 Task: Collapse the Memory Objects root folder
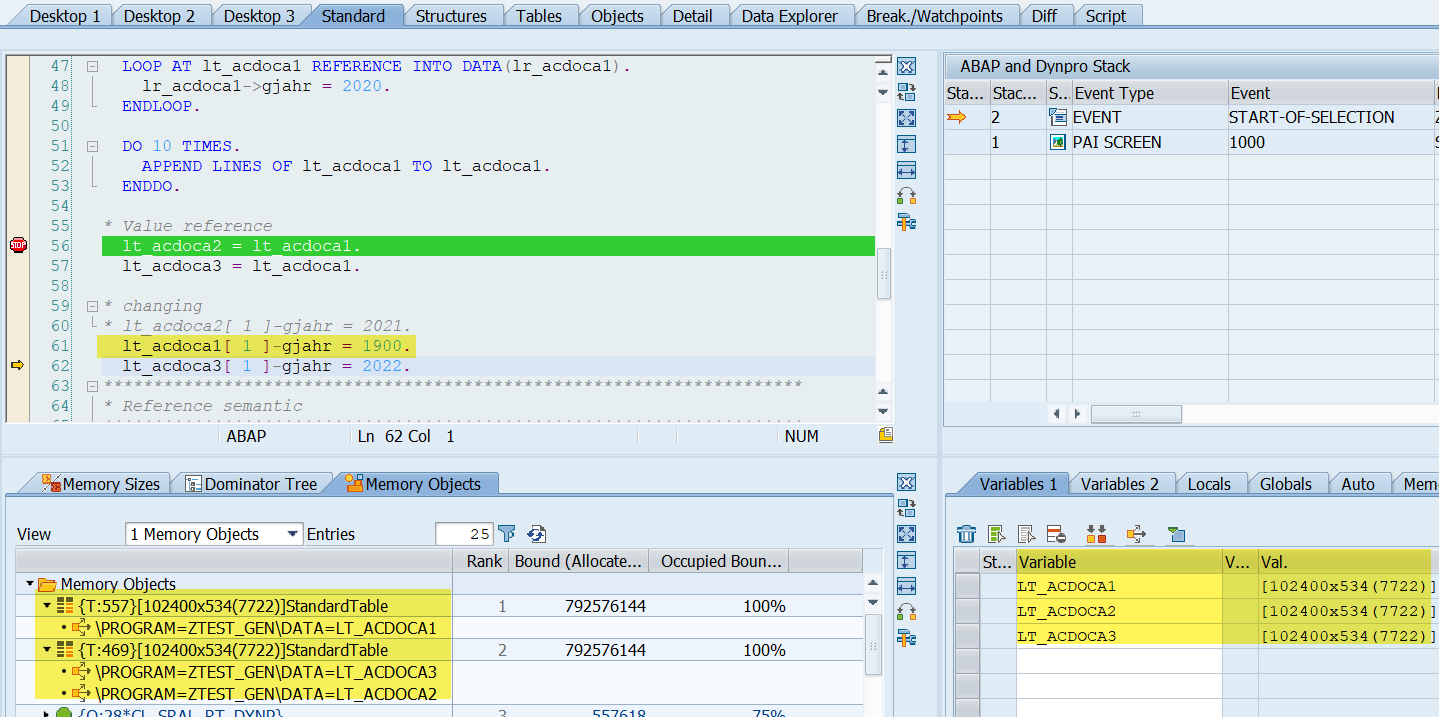pyautogui.click(x=28, y=581)
